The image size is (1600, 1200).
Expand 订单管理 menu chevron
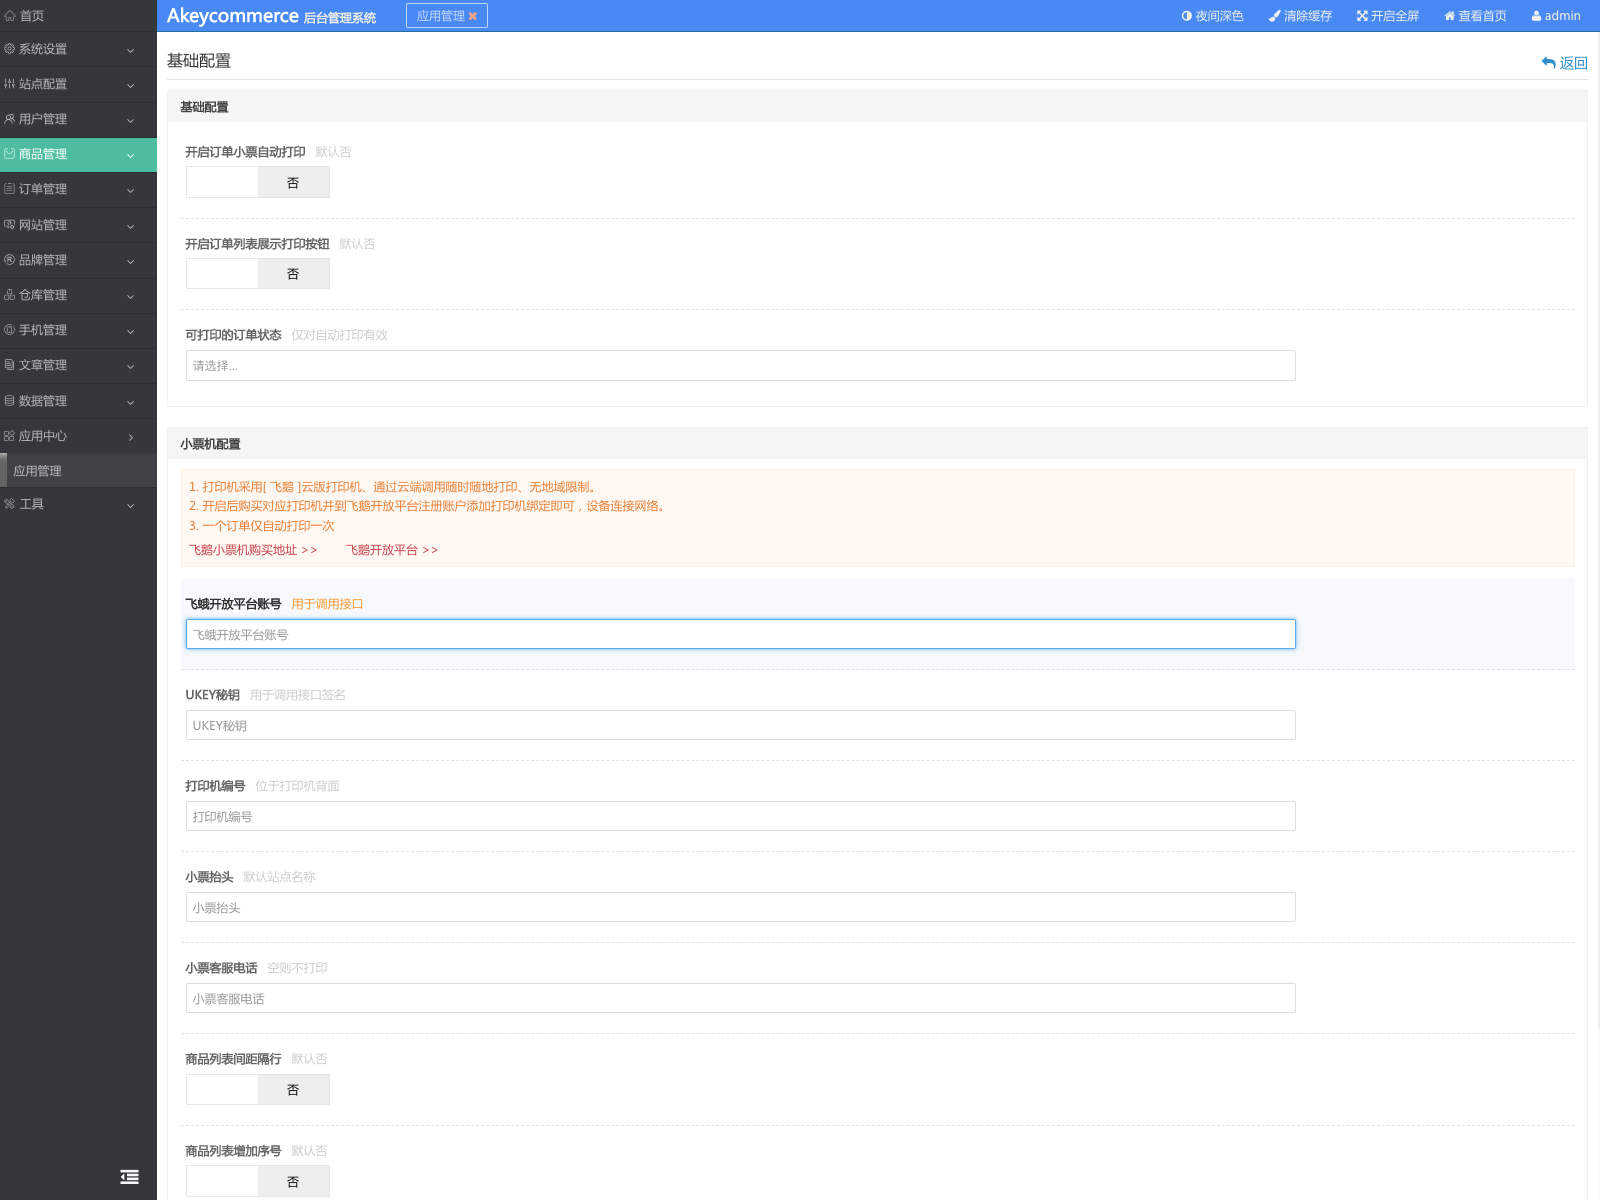(x=130, y=190)
